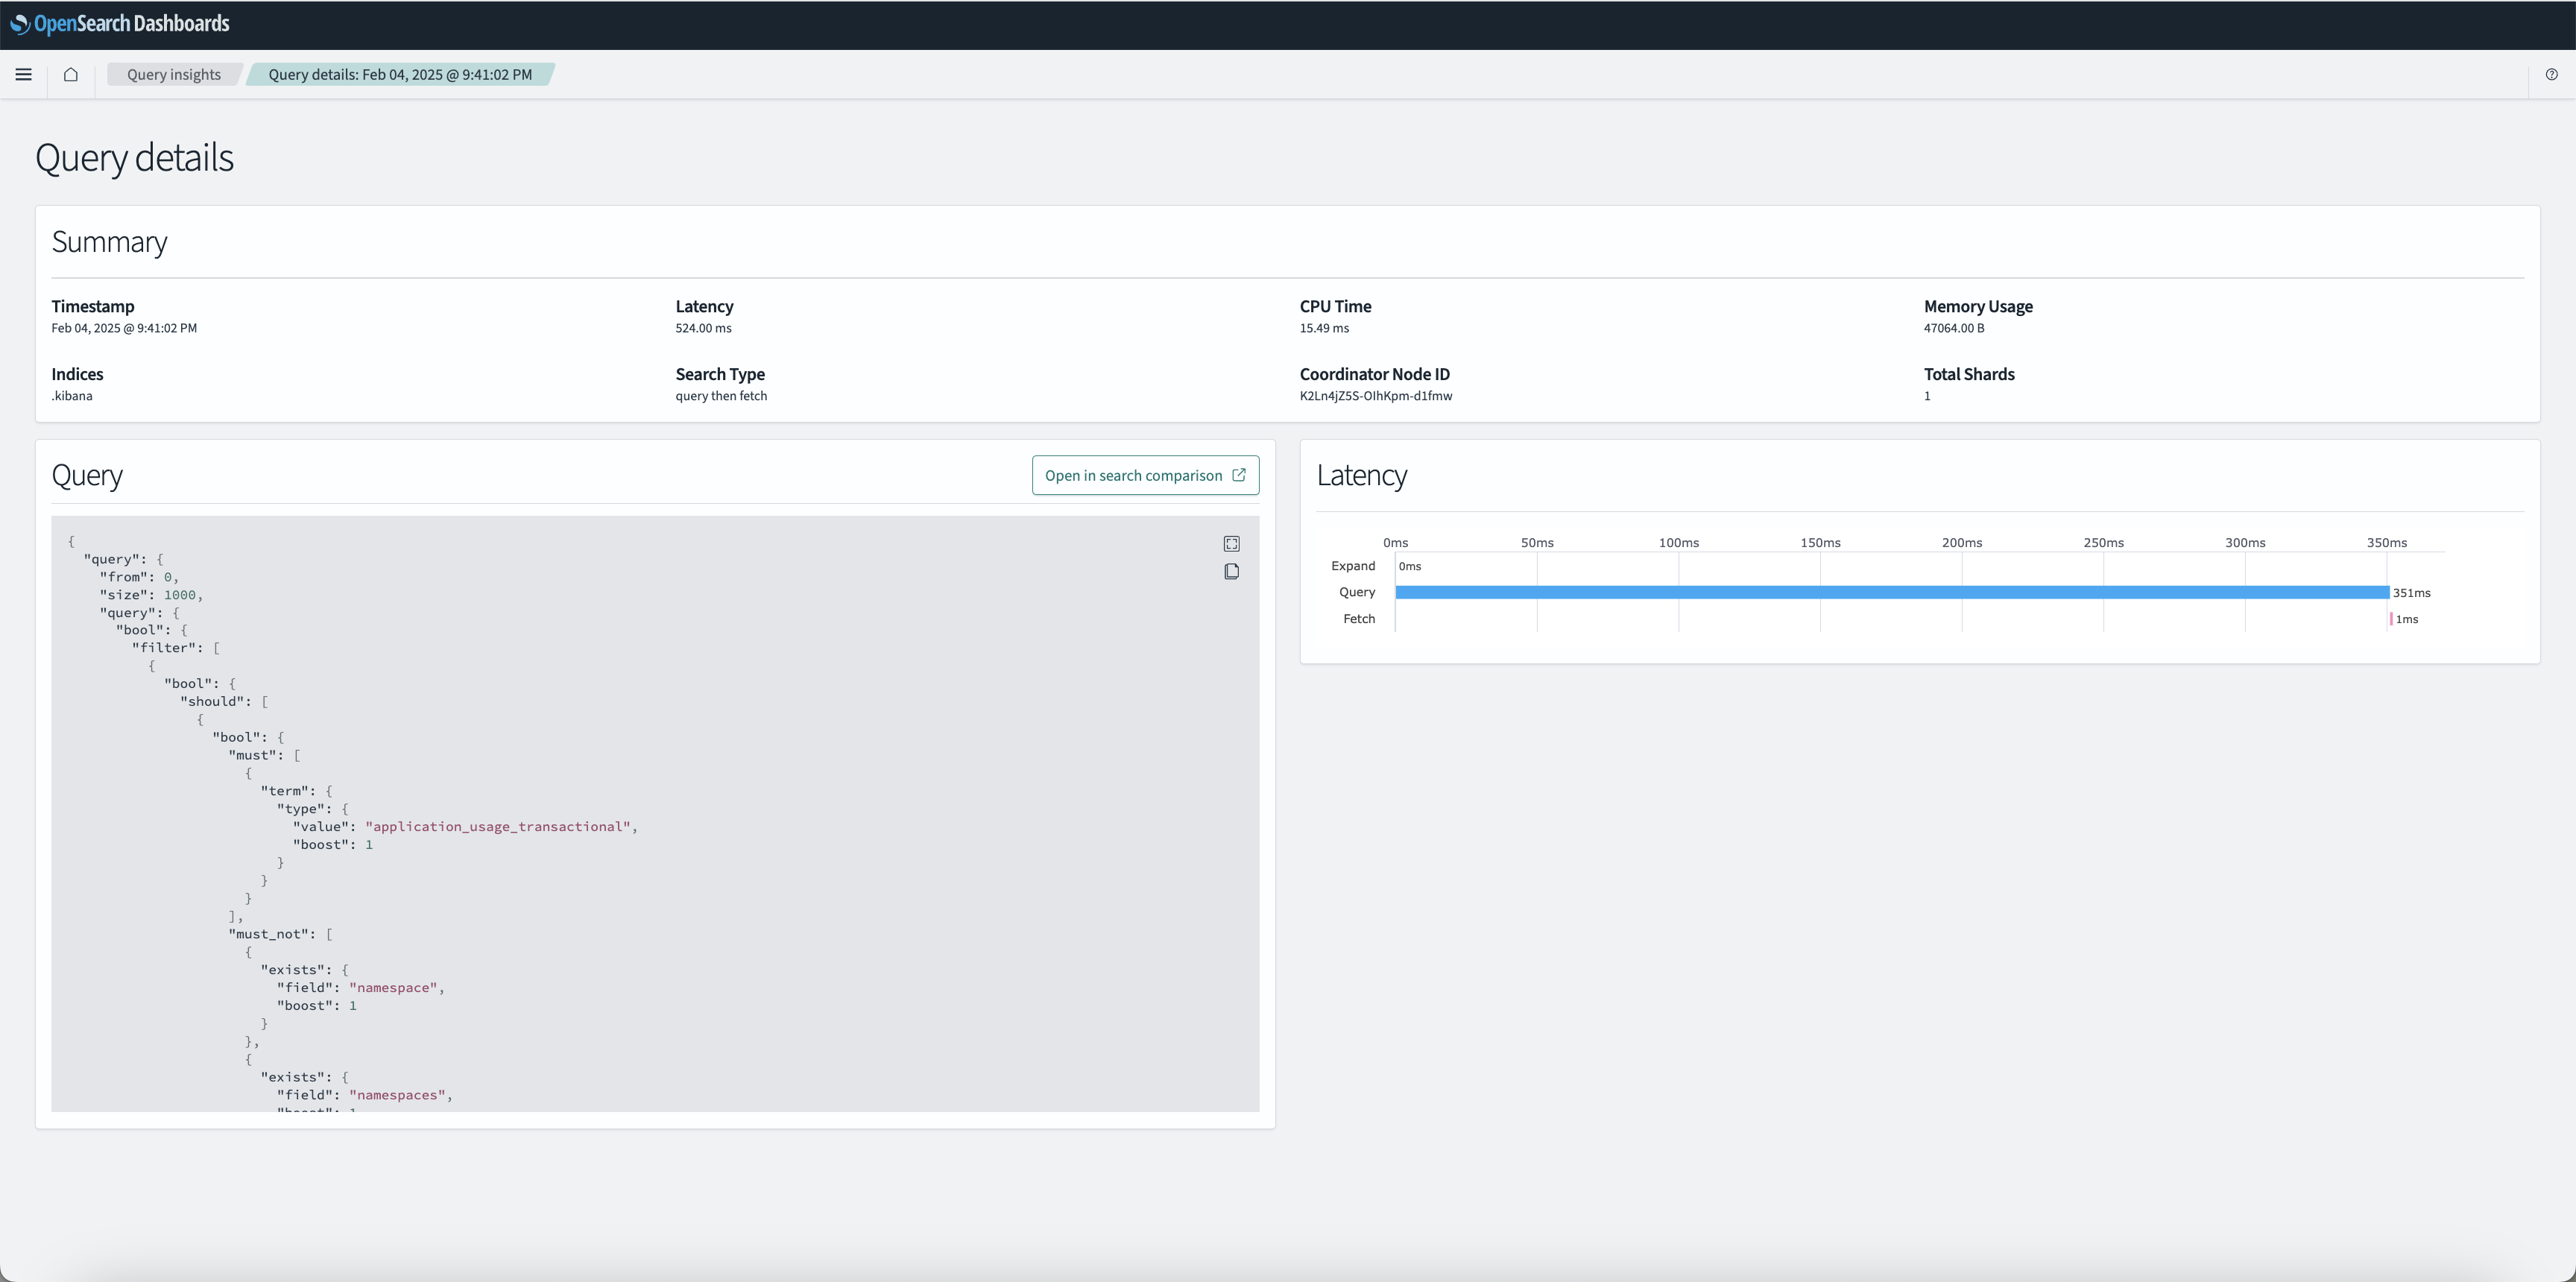Open the Query insights breadcrumb
This screenshot has width=2576, height=1282.
(x=173, y=74)
